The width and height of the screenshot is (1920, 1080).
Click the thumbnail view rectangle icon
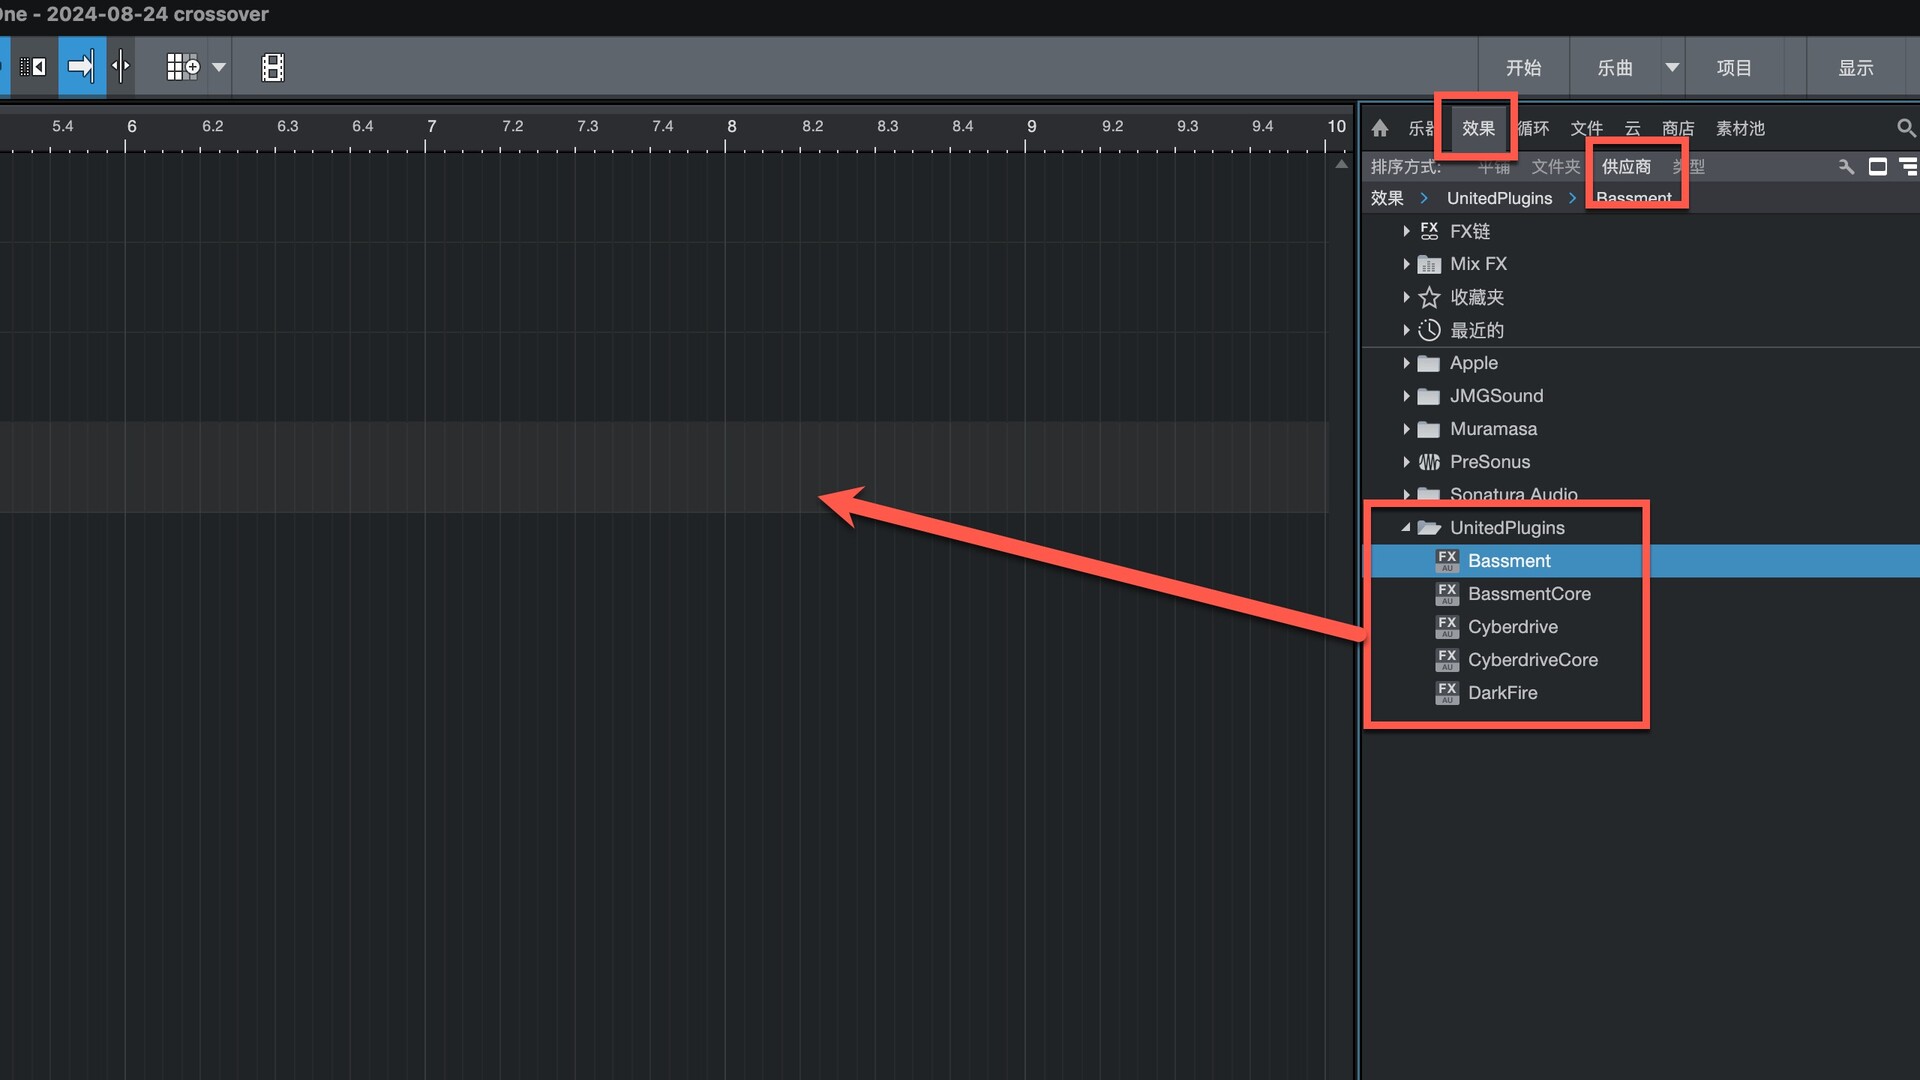(1877, 166)
